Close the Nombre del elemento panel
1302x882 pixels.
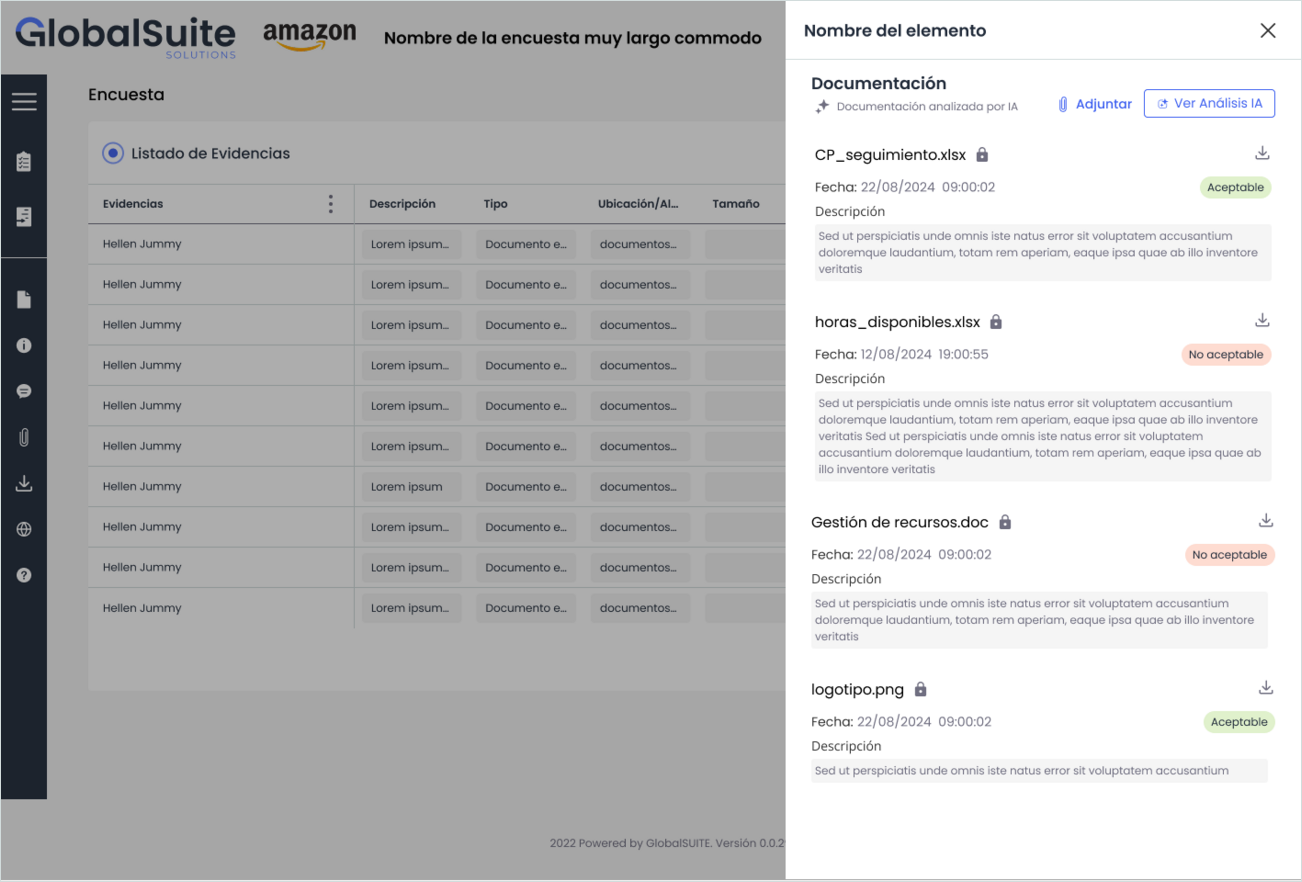click(1268, 31)
